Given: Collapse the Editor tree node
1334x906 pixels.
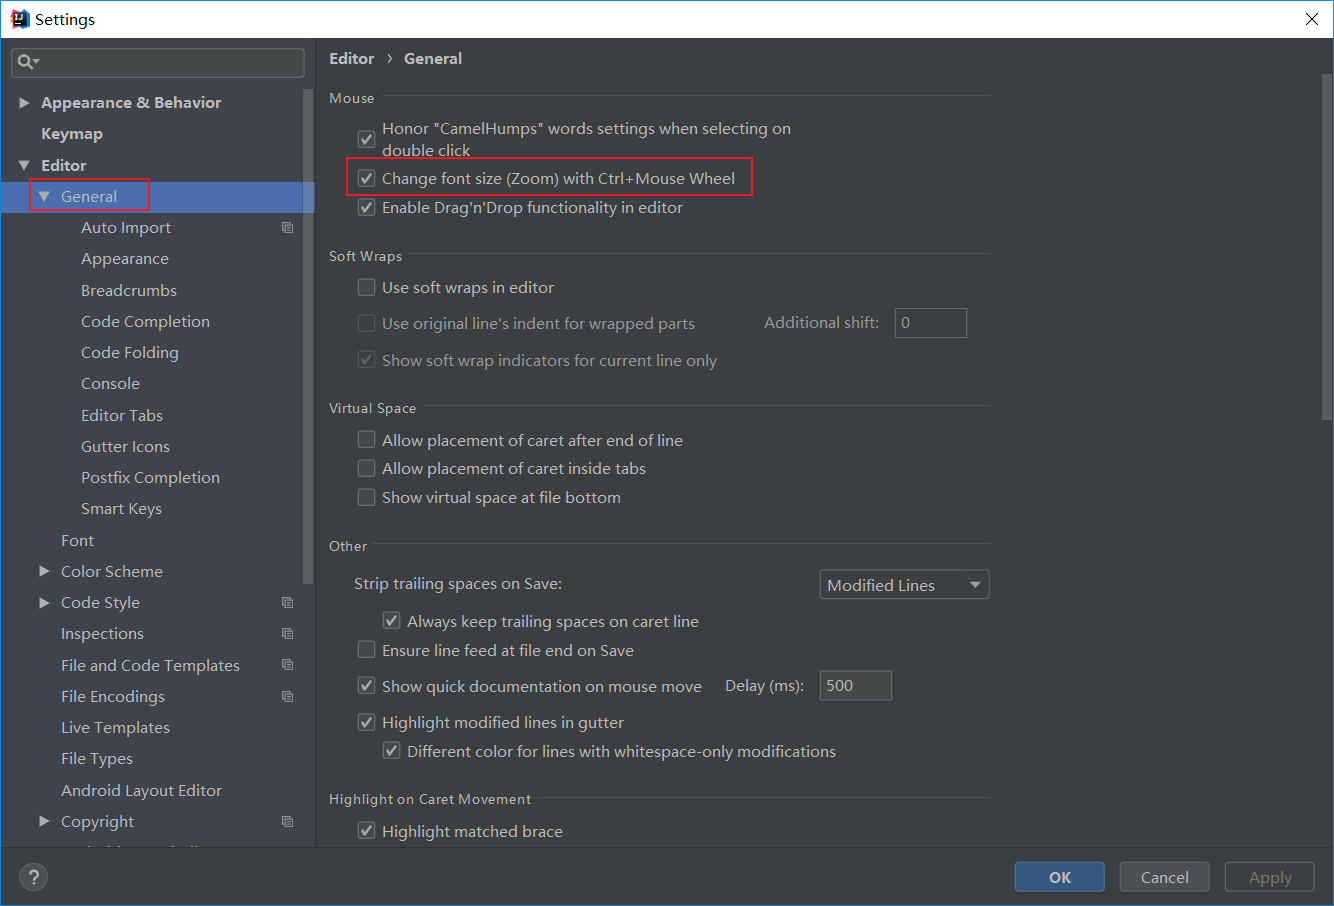Looking at the screenshot, I should (24, 165).
